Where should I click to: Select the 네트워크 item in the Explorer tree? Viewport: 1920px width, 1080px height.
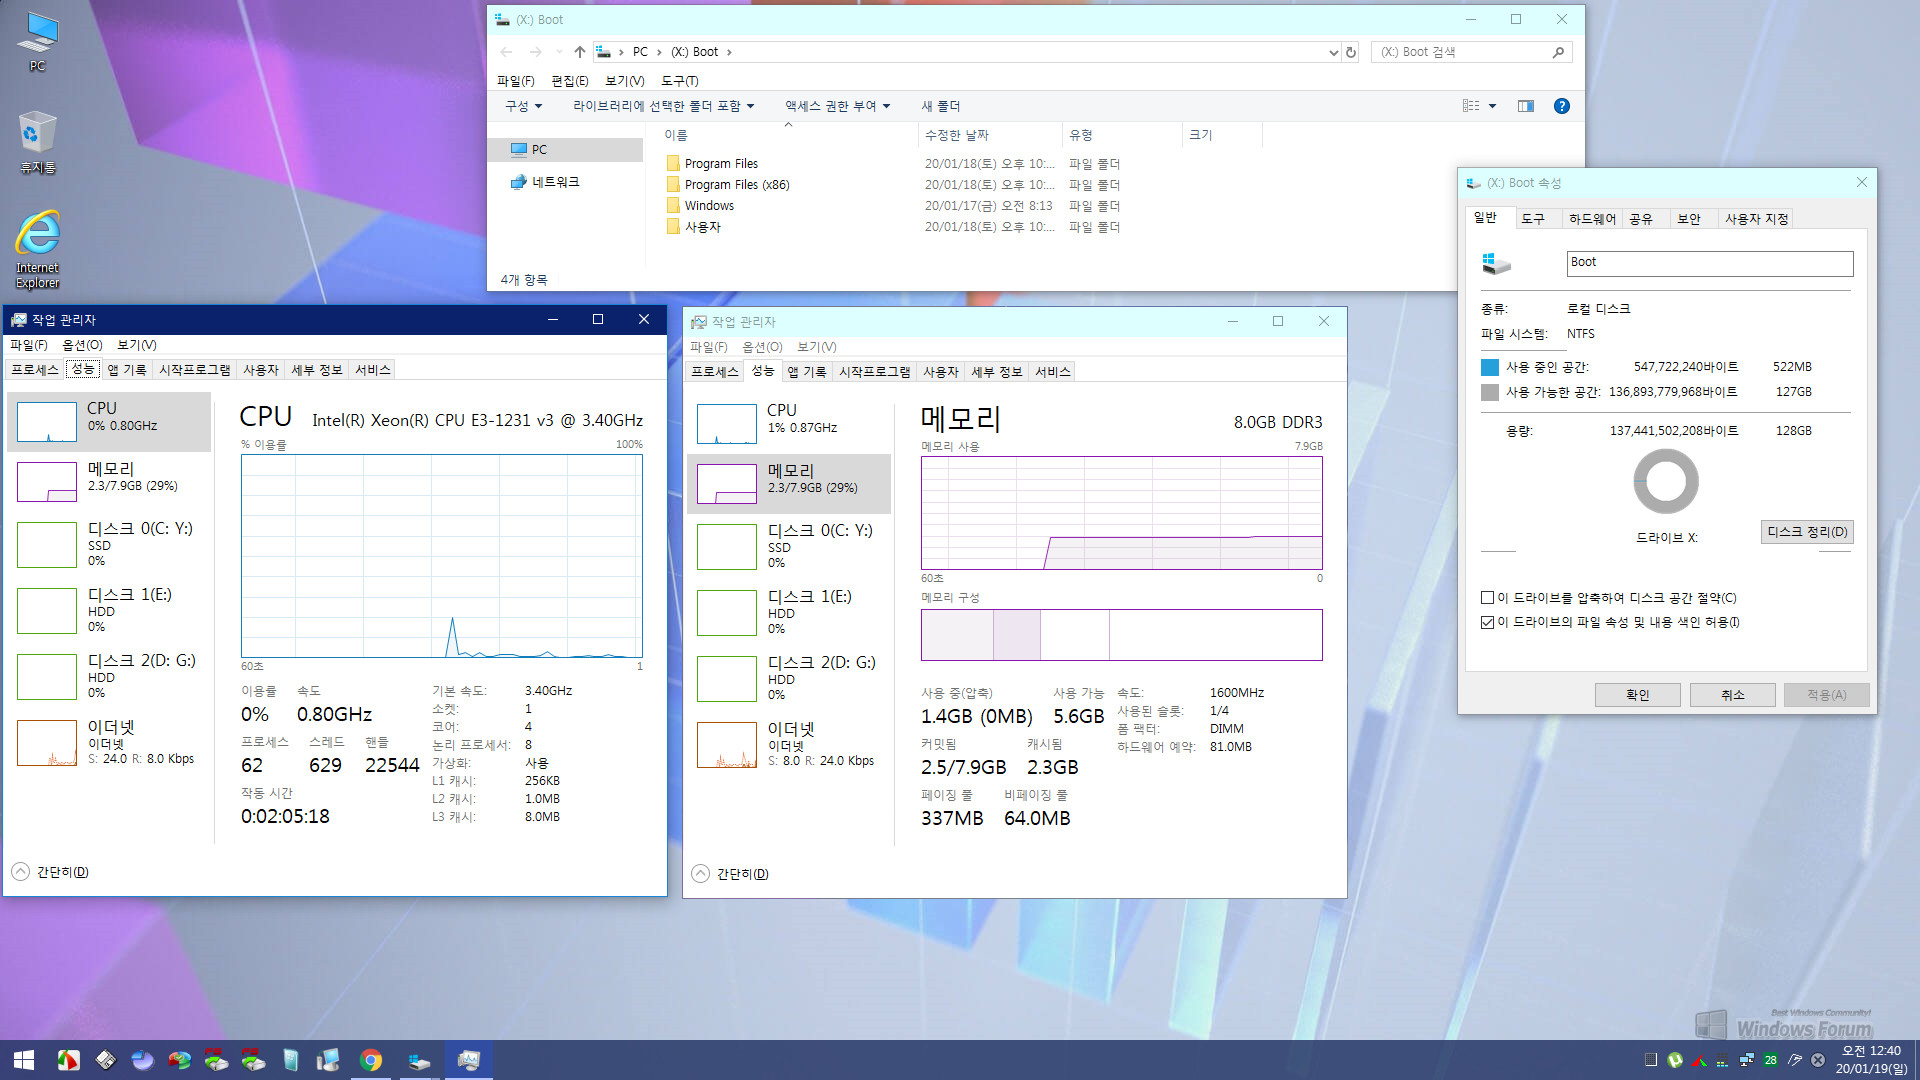(x=545, y=182)
